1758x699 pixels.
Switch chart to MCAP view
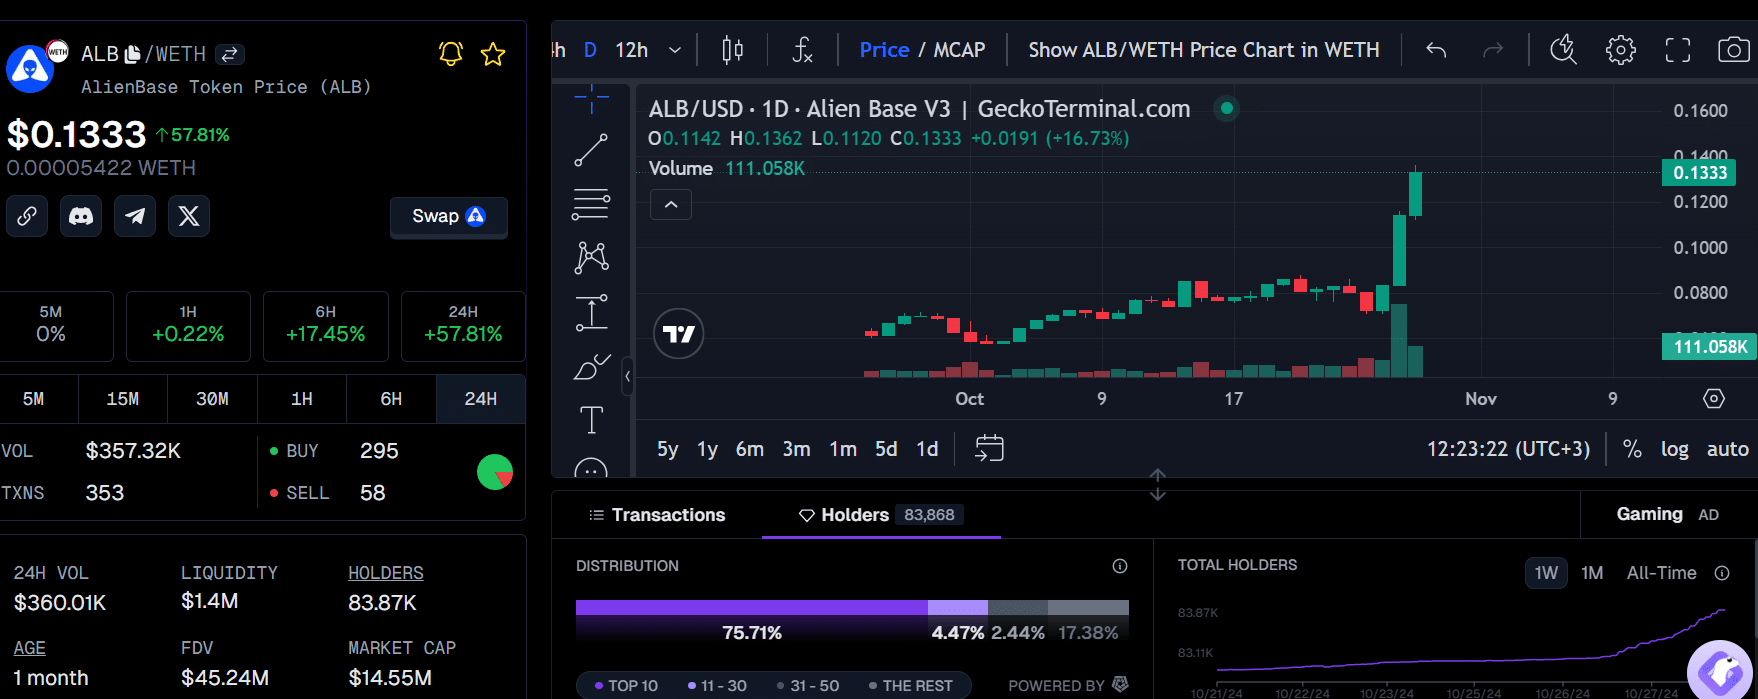point(959,50)
